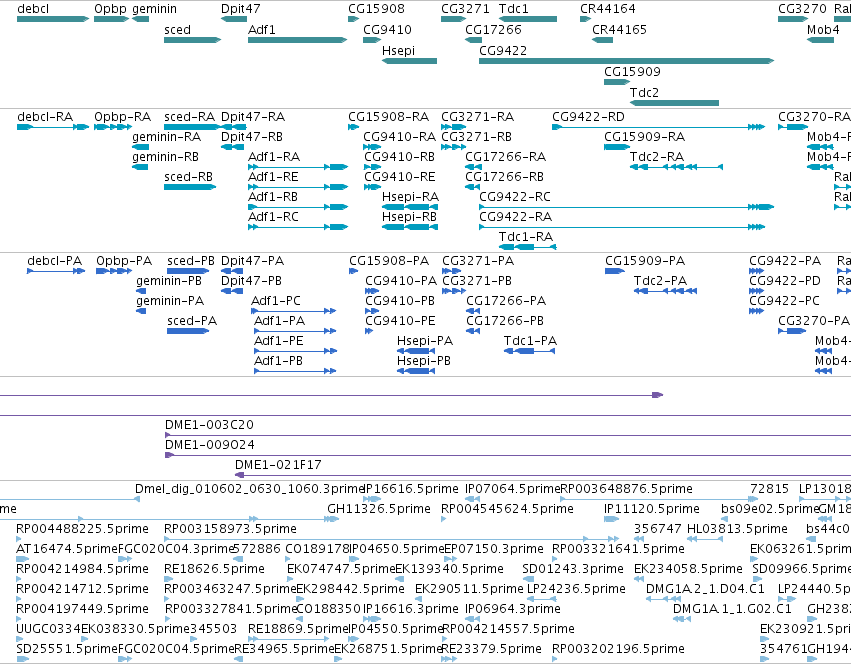Click the Tdc2 gene feature
The image size is (851, 664).
674,103
